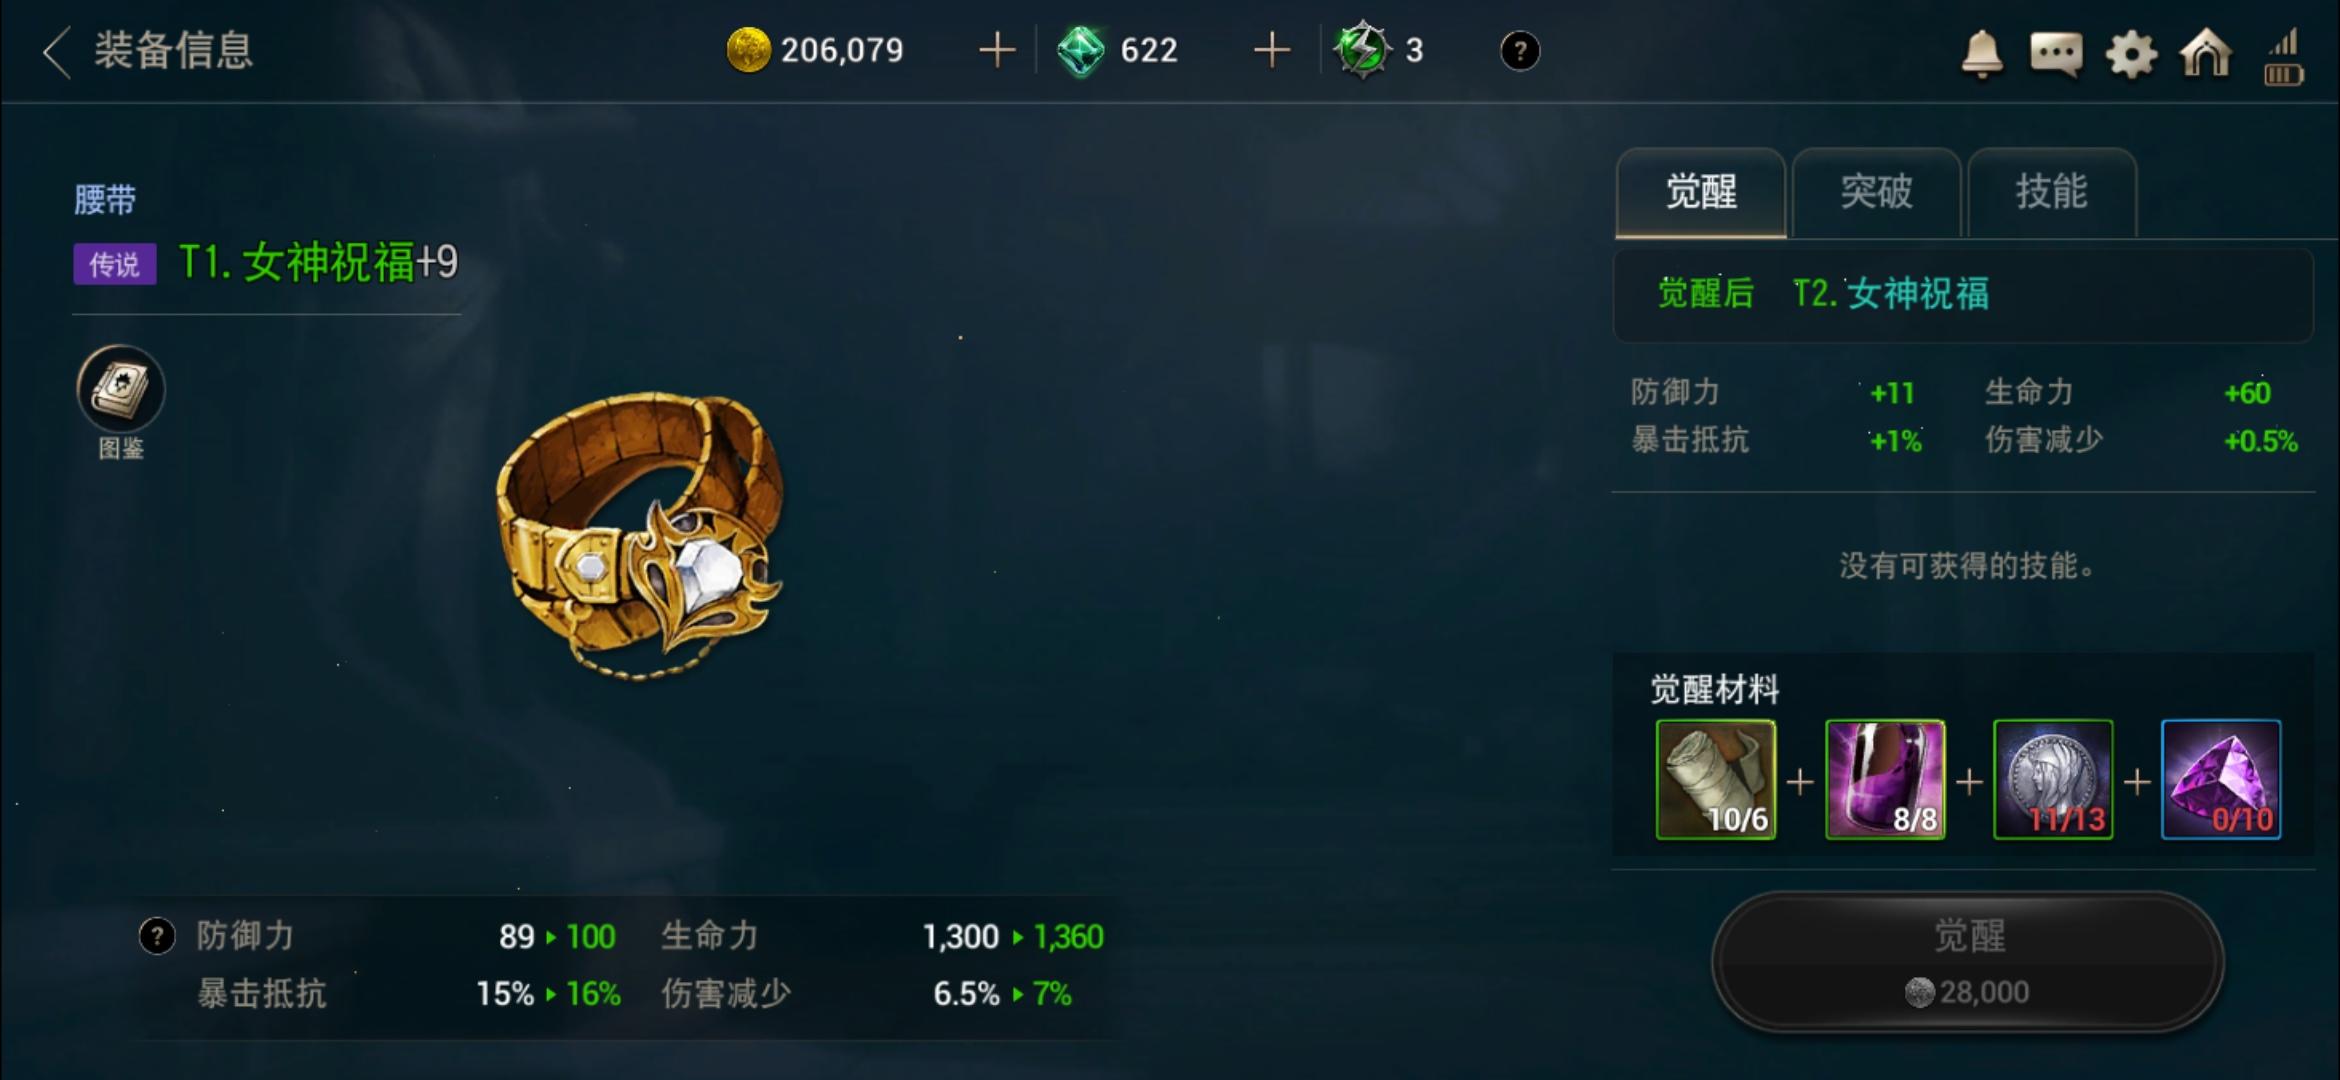Select the silver coin material 11/13
The width and height of the screenshot is (2340, 1080).
2053,780
